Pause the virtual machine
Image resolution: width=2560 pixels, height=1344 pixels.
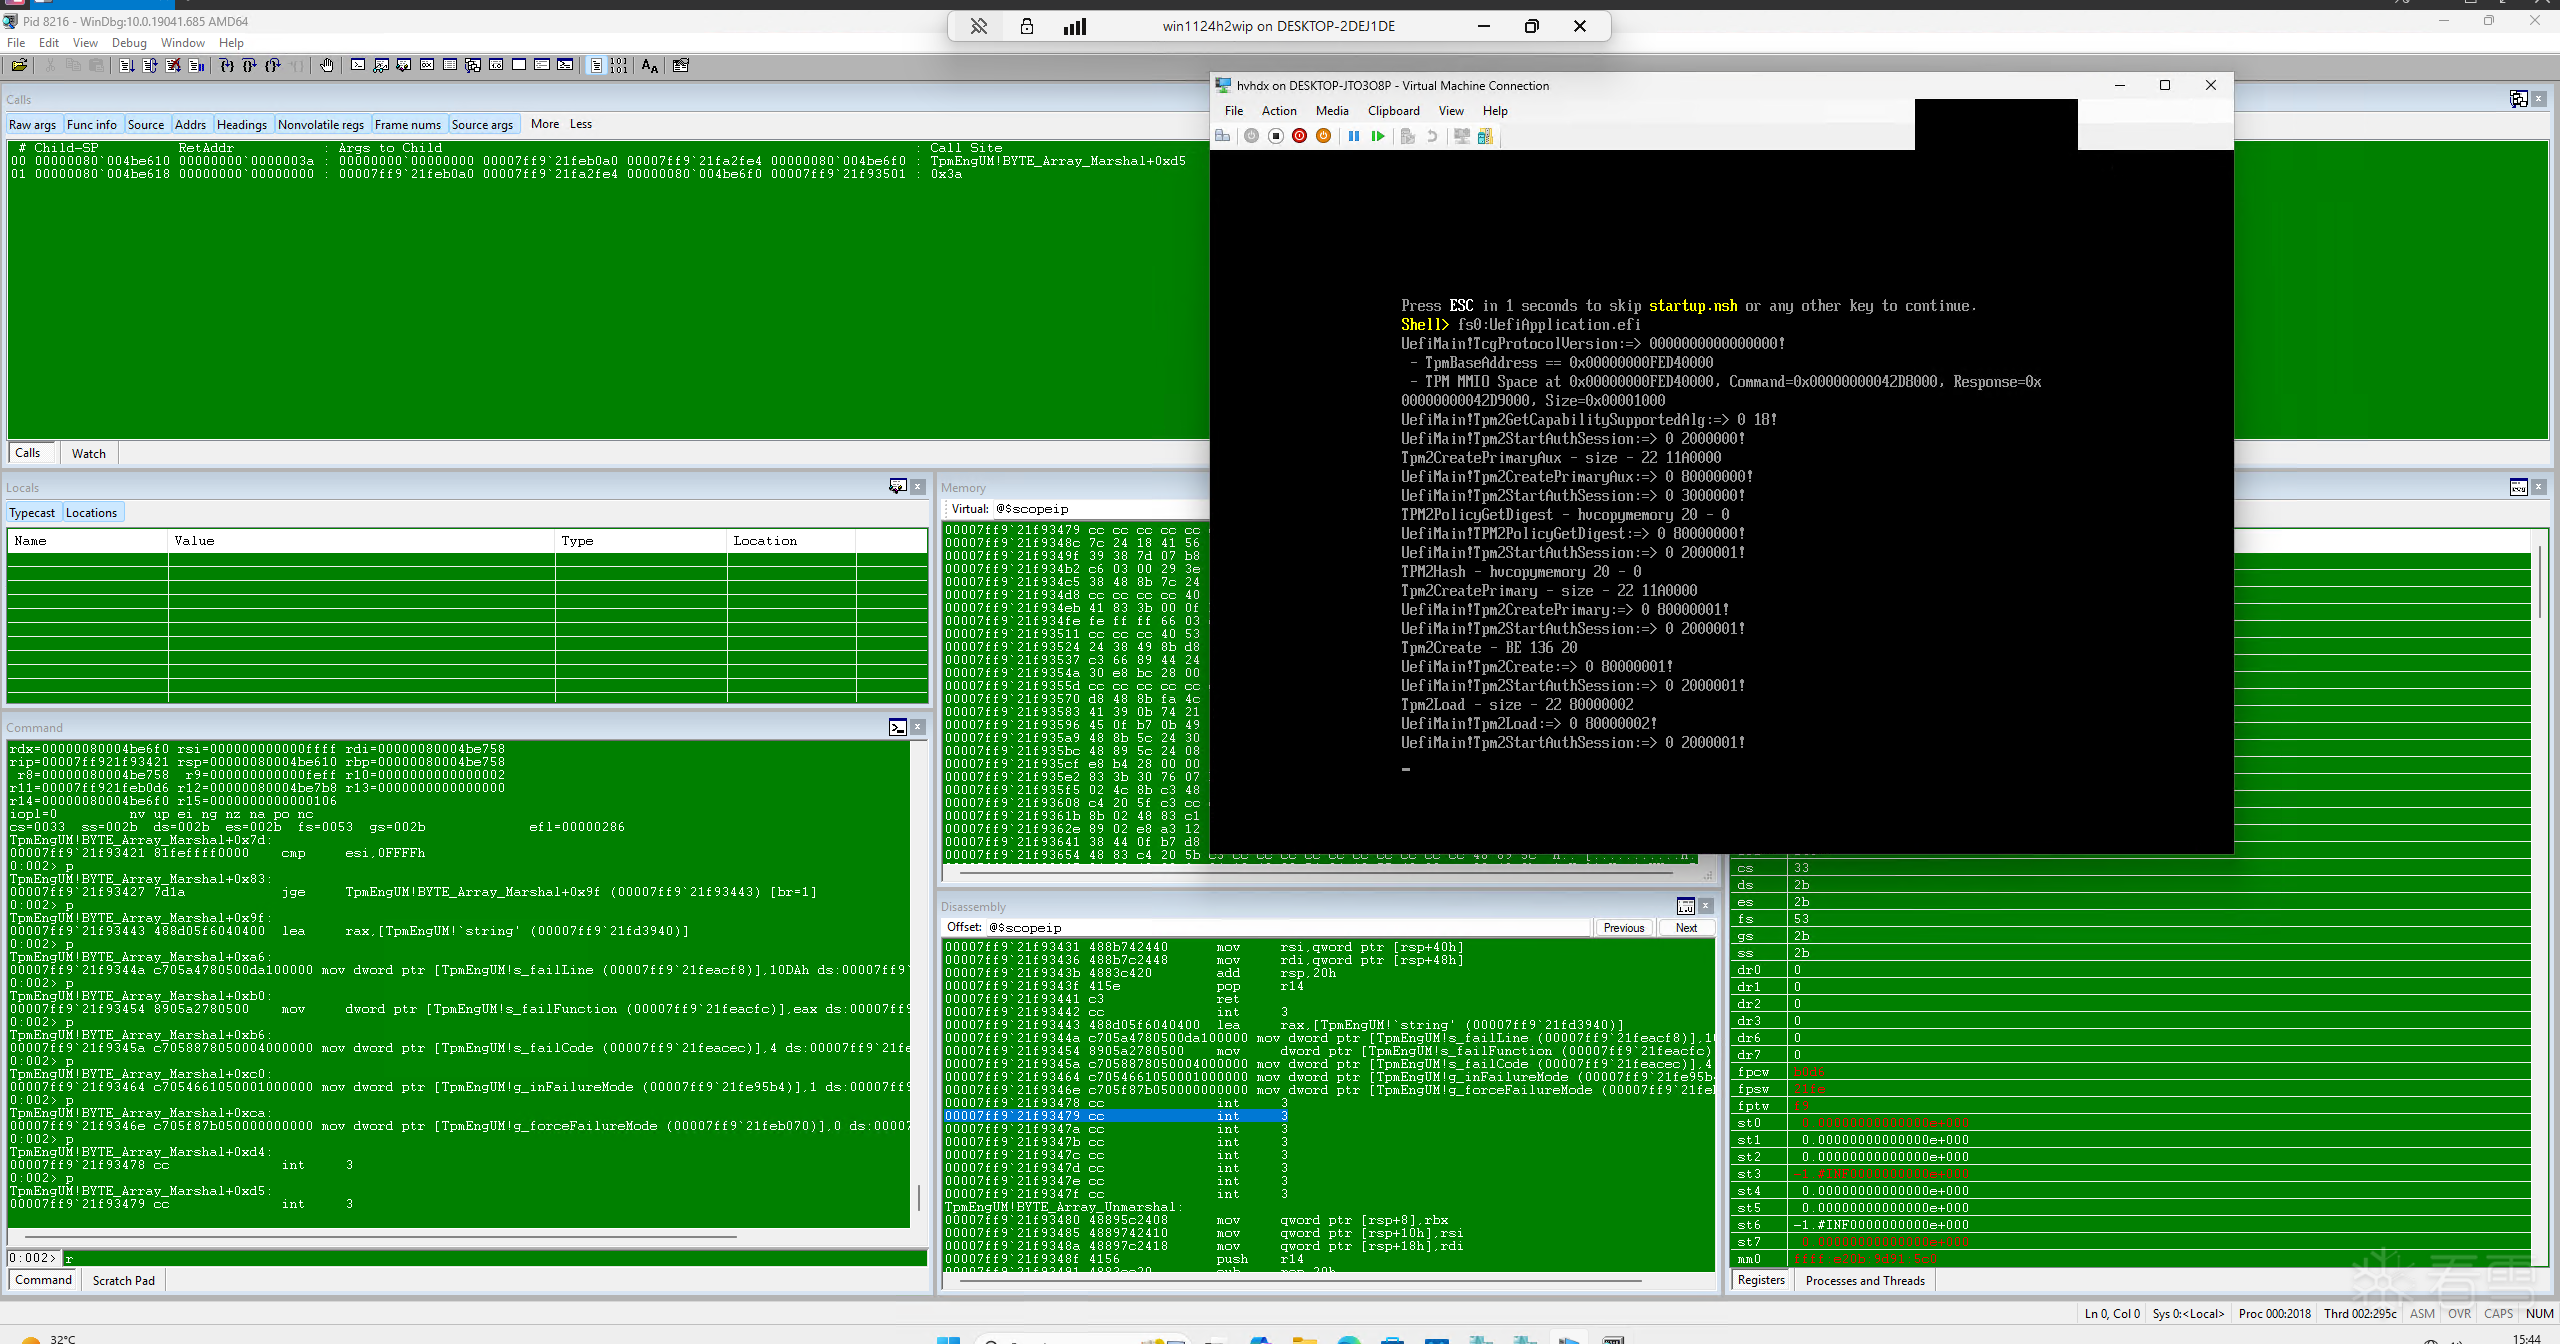pyautogui.click(x=1353, y=136)
